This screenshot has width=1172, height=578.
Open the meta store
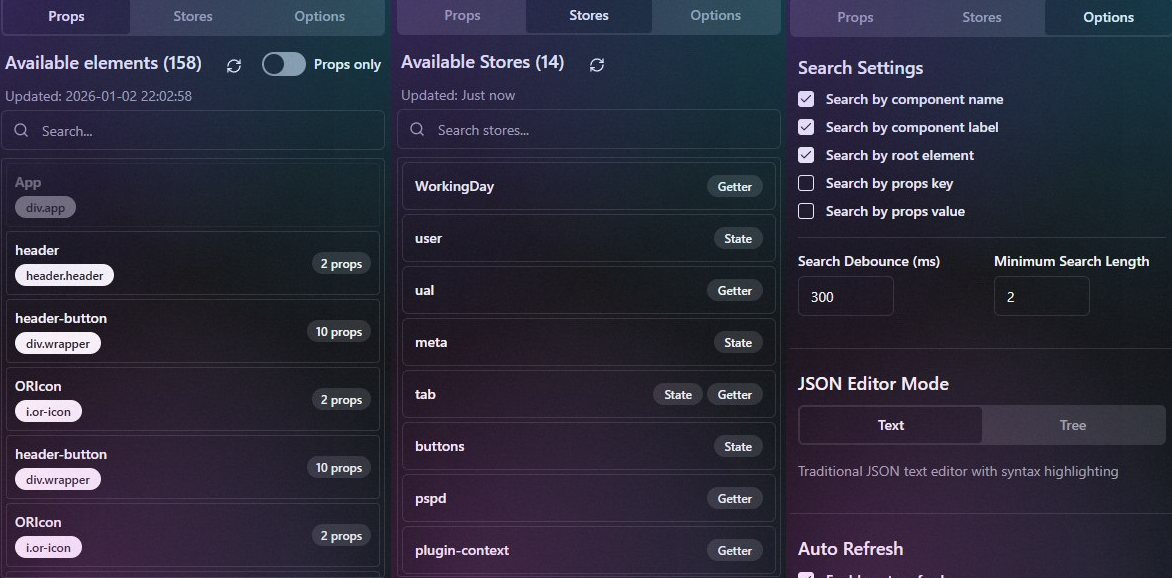589,342
